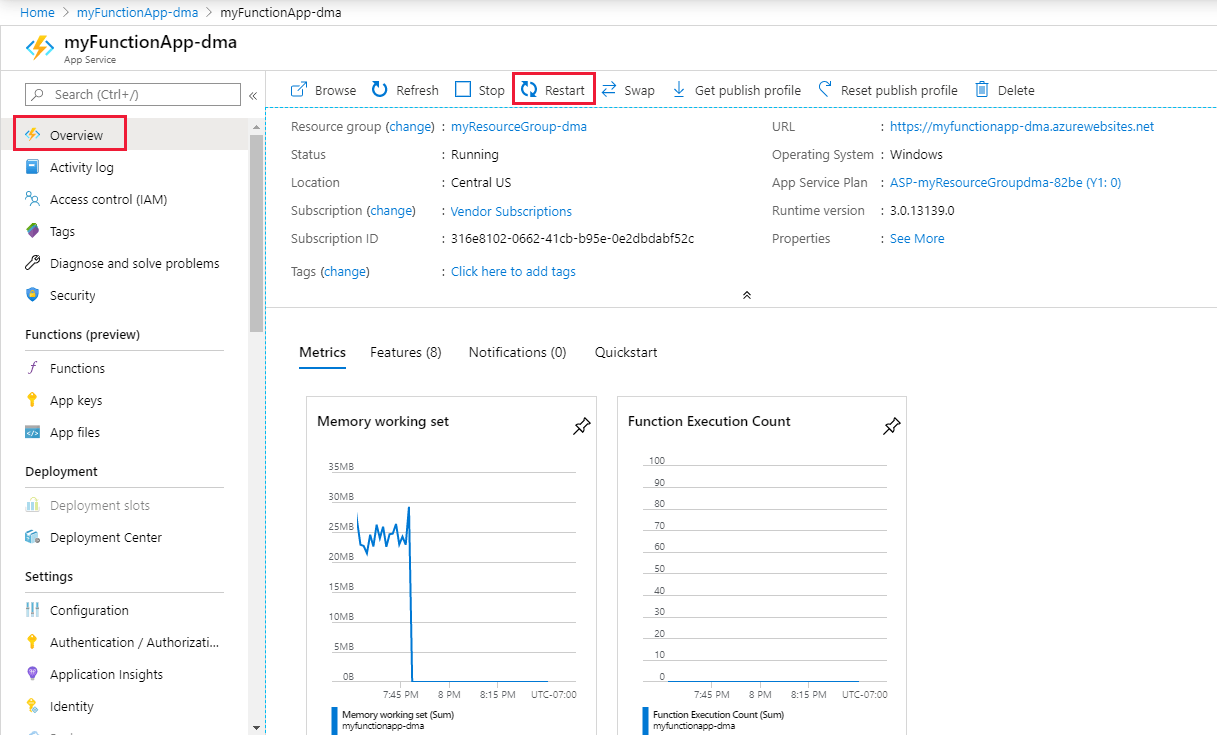Change the current Subscription

pos(391,211)
